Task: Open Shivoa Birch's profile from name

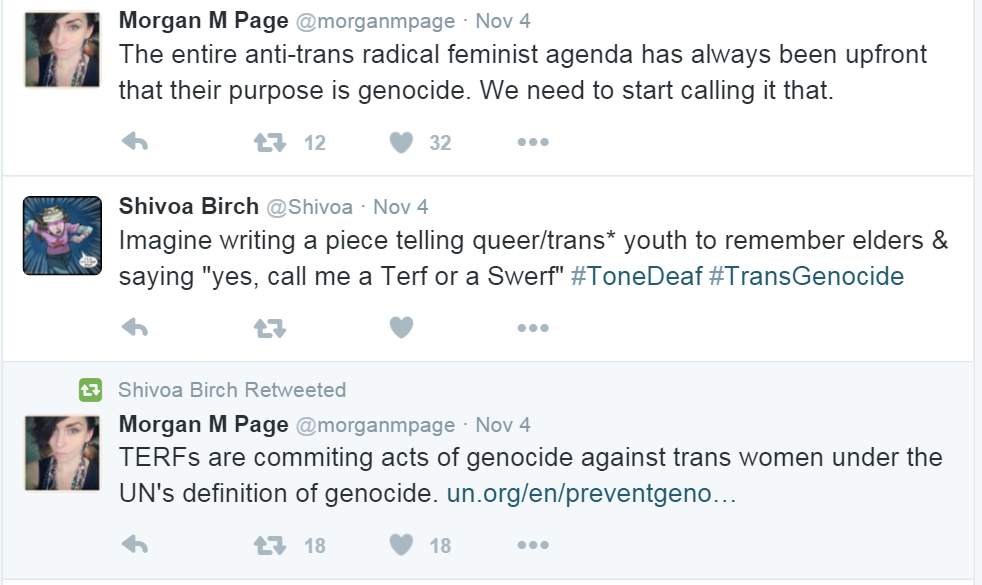Action: [187, 206]
